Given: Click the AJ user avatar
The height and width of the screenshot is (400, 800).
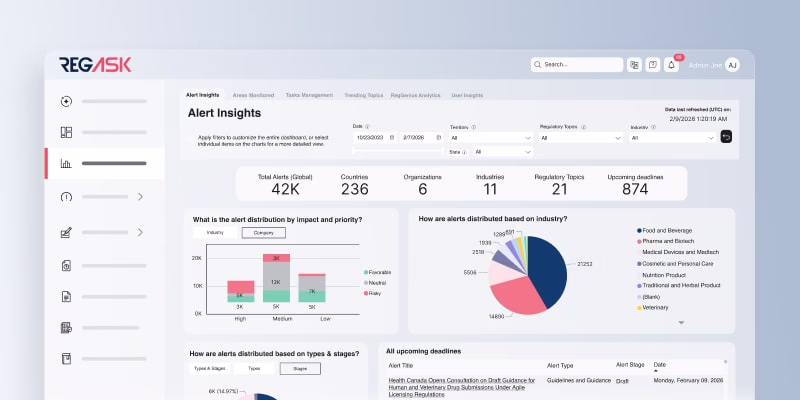Looking at the screenshot, I should coord(732,65).
